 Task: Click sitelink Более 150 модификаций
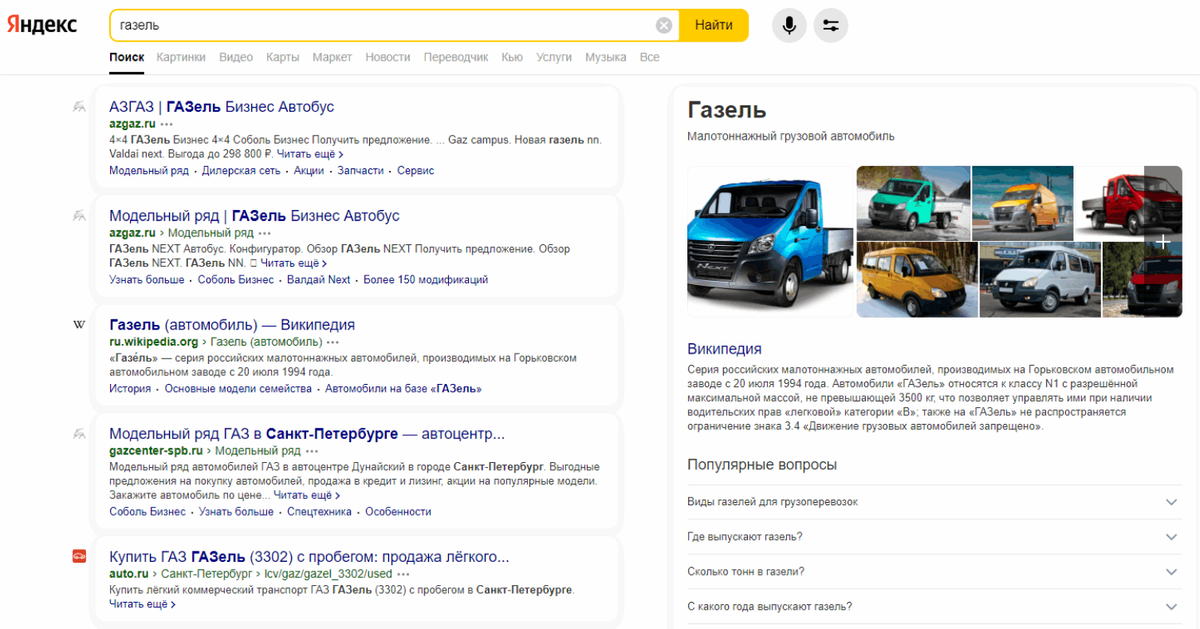[425, 280]
